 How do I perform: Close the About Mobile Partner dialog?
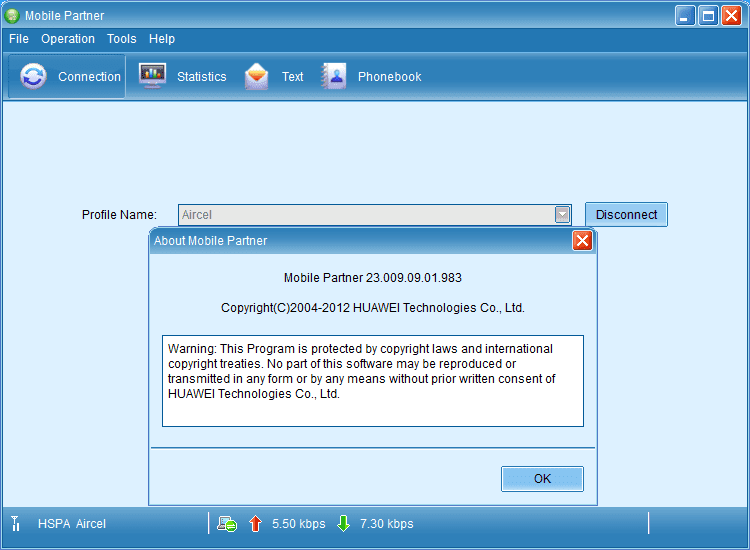[582, 241]
